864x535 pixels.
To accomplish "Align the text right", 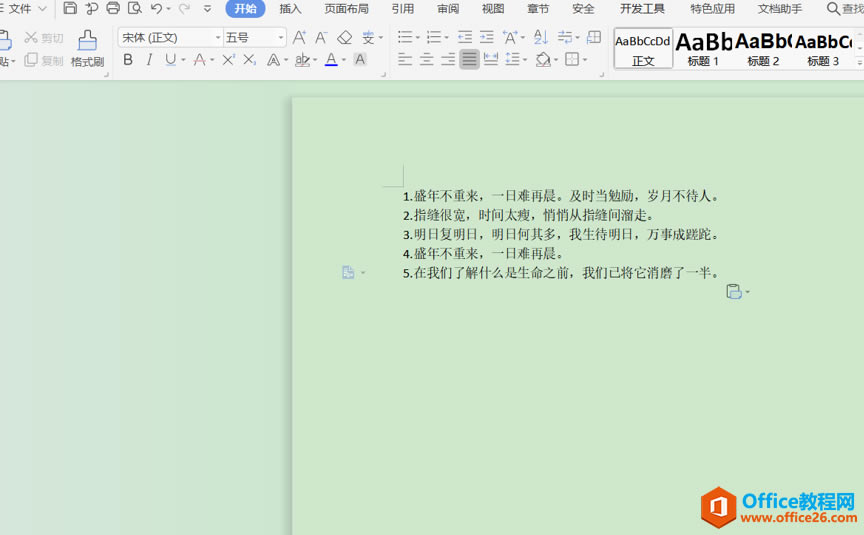I will coord(448,59).
